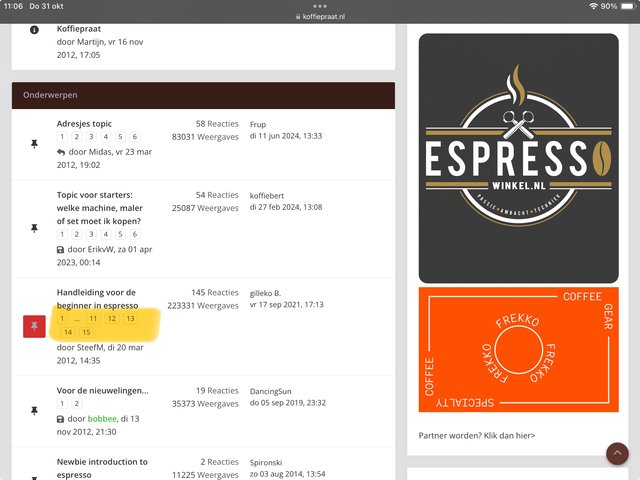
Task: Click the pin icon beside Voor de nieuwelingen
Action: pos(34,411)
